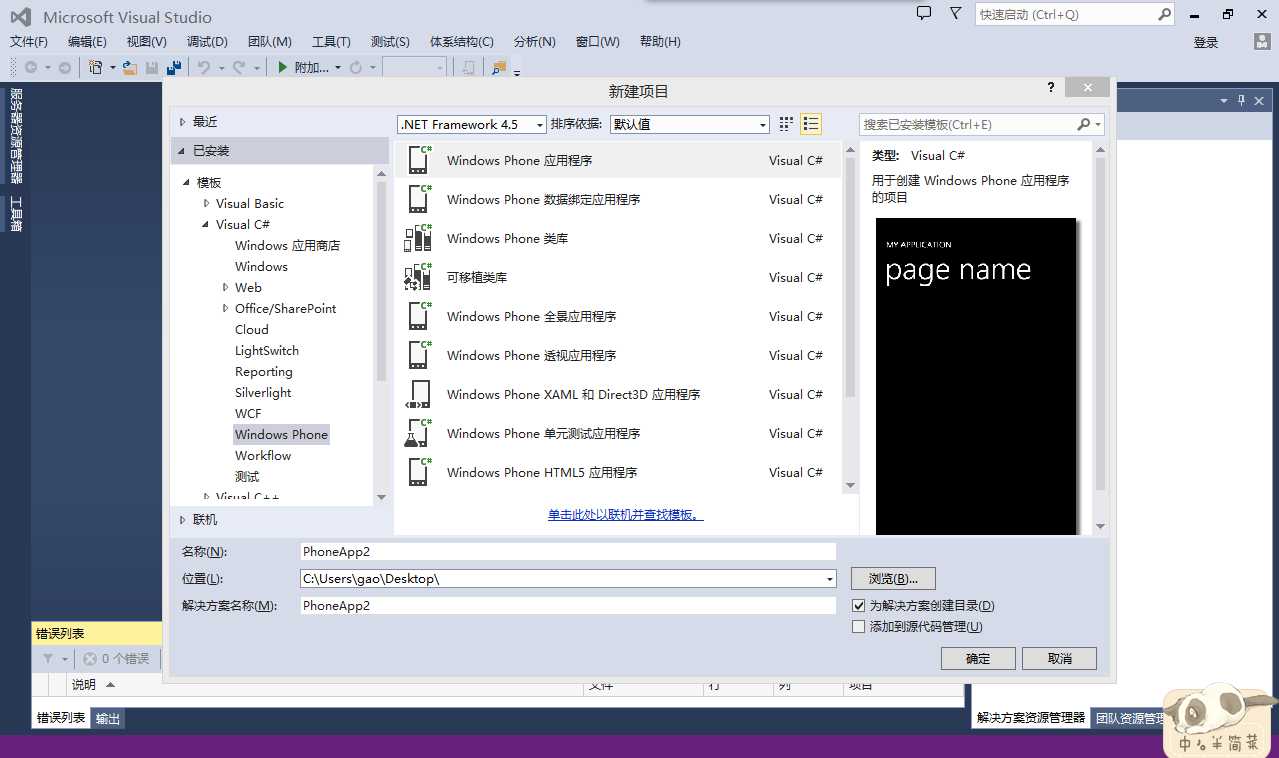Click the Open File folder toolbar icon

pos(130,67)
